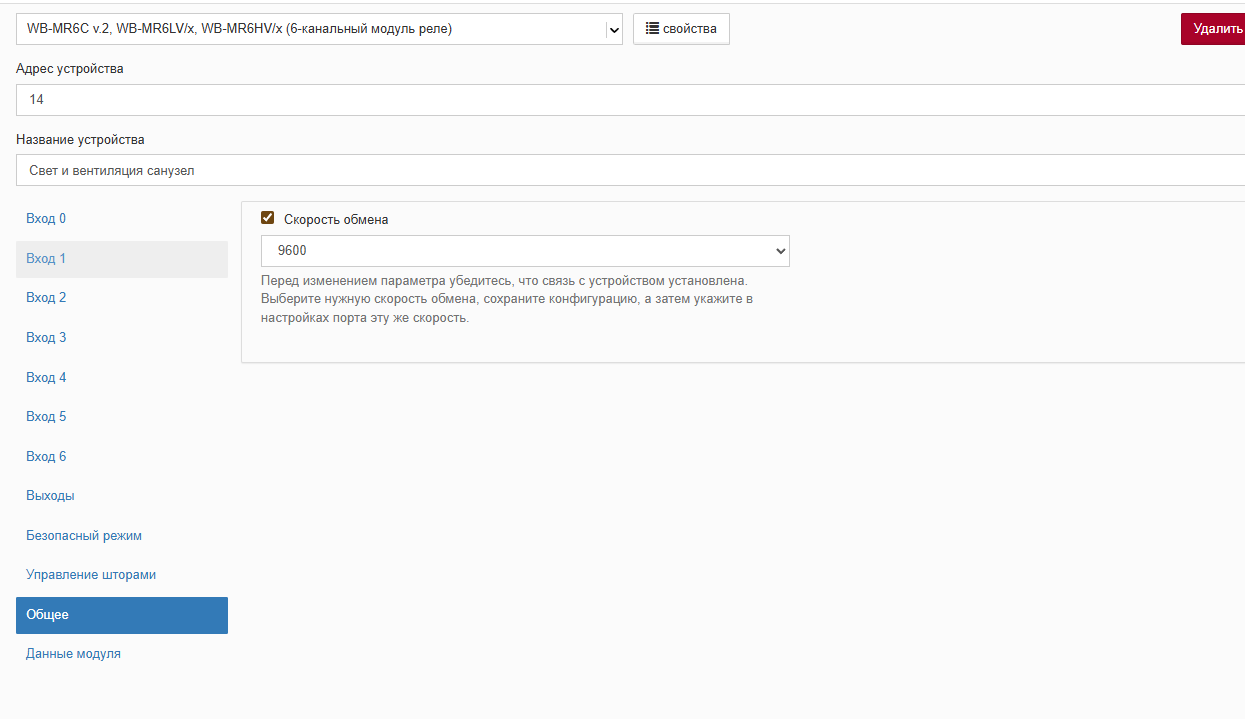
Task: Open the Вход 6 tab
Action: pyautogui.click(x=46, y=457)
